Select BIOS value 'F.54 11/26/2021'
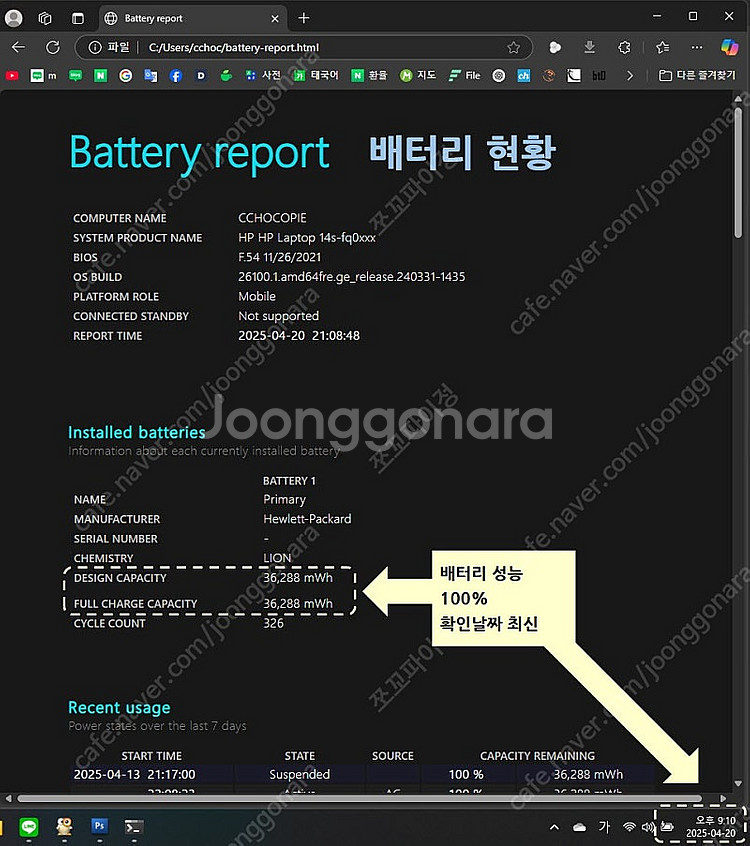 click(x=279, y=257)
